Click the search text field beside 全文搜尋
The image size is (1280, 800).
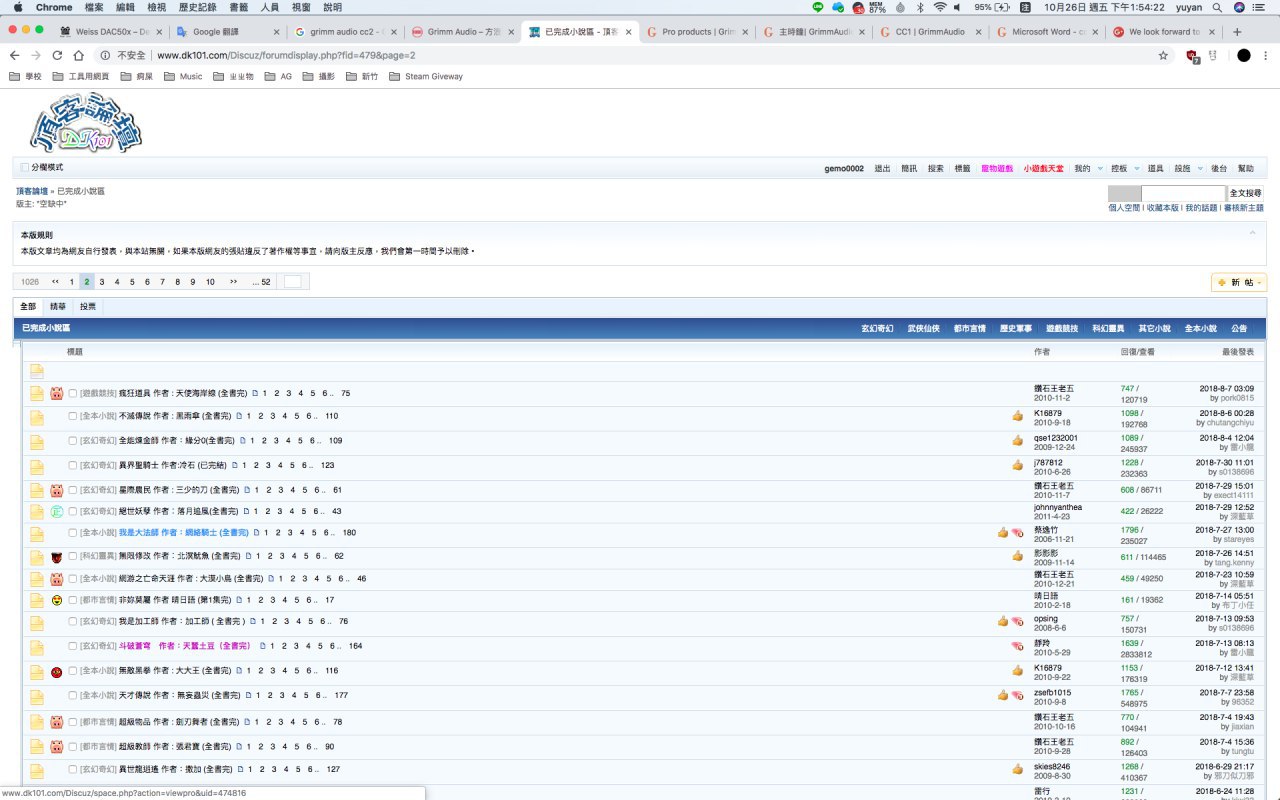point(1182,193)
